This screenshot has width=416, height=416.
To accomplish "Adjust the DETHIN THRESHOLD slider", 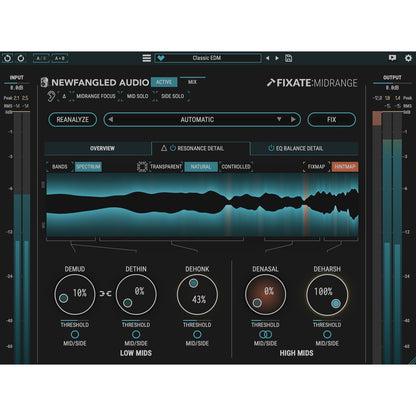I will (x=136, y=323).
